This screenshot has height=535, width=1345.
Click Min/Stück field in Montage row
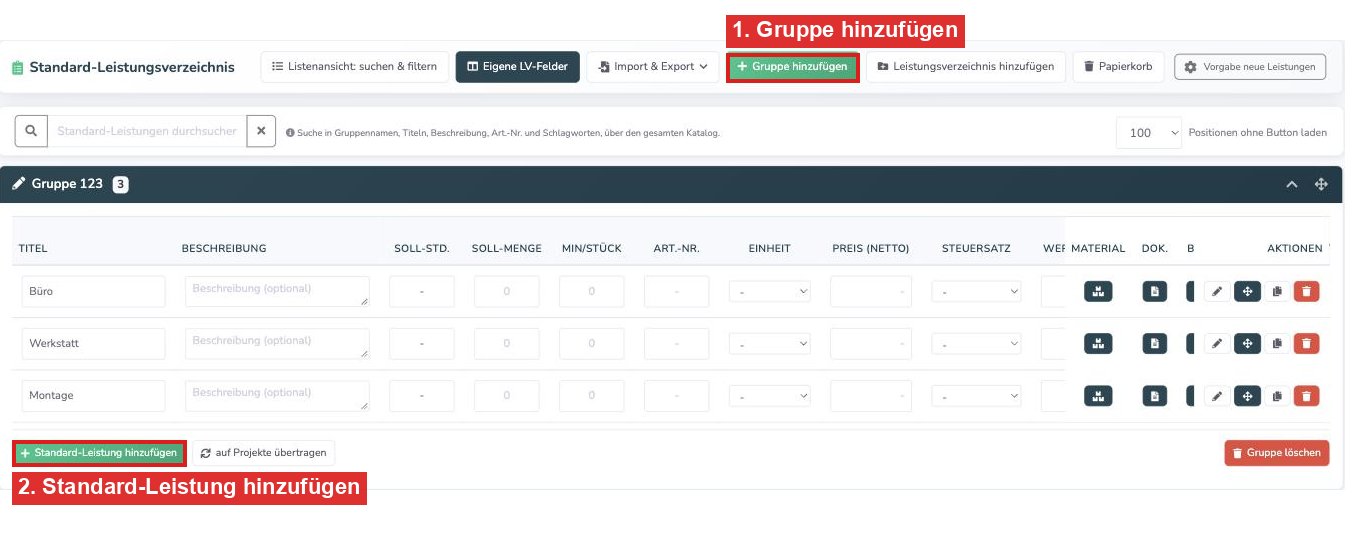pos(592,395)
